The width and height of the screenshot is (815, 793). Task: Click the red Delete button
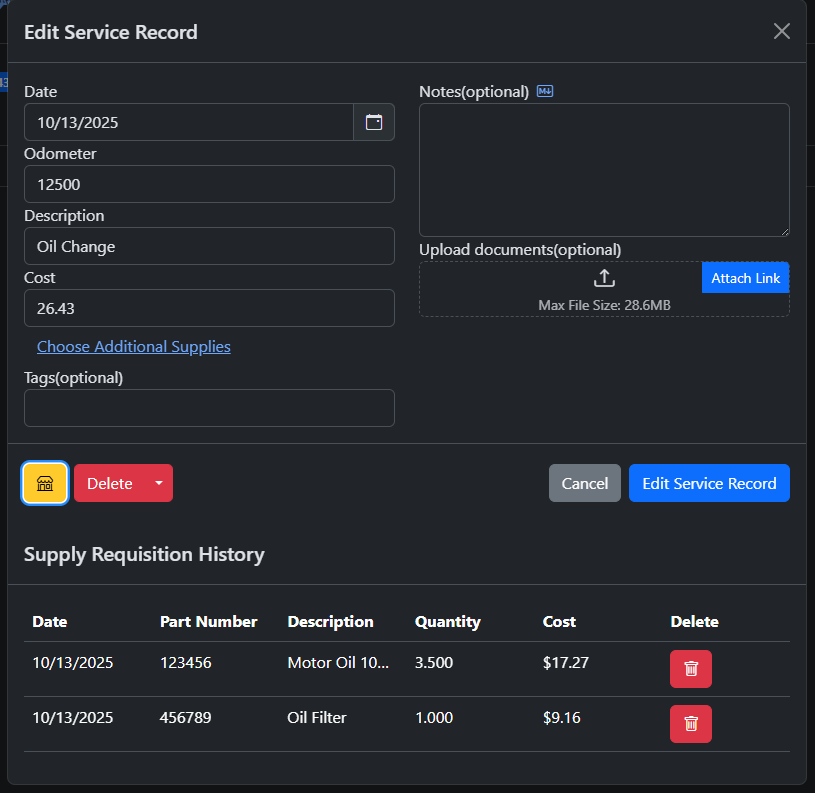coord(109,483)
